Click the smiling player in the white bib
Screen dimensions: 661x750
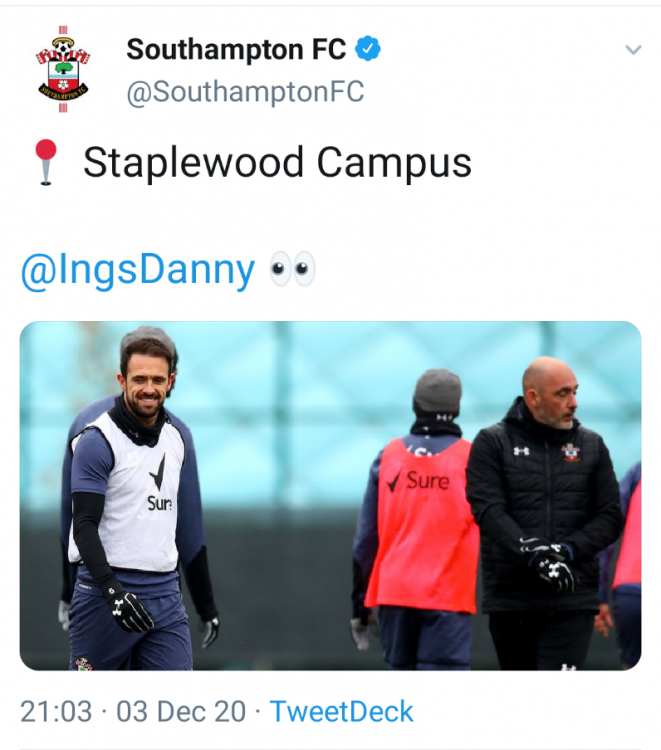coord(140,500)
